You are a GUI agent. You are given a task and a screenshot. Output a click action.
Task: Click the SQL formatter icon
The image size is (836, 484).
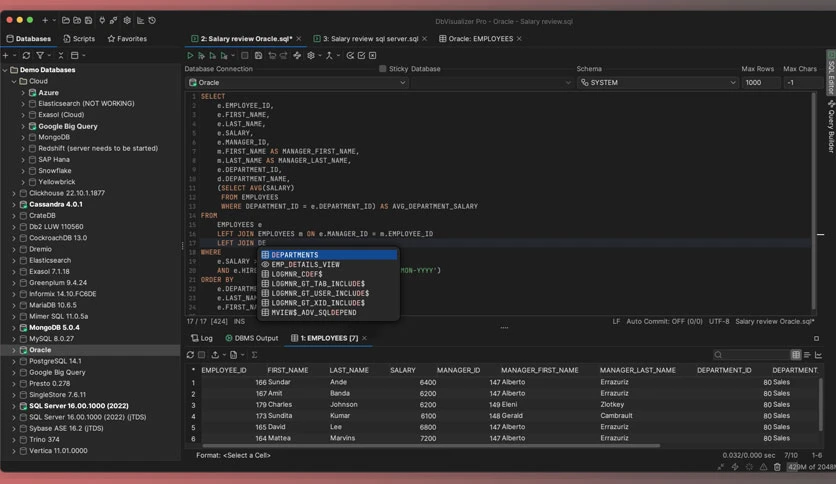[x=297, y=55]
